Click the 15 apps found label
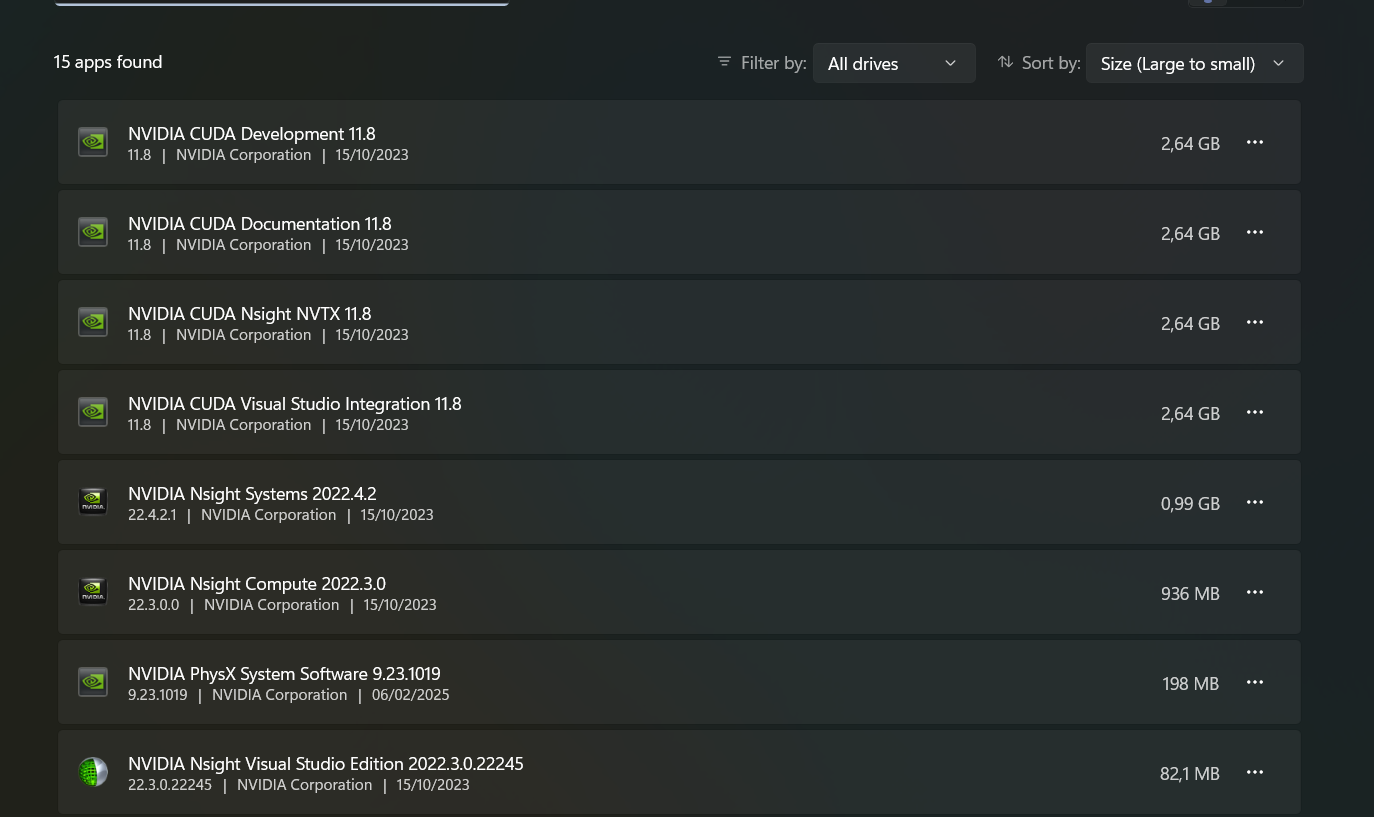This screenshot has width=1374, height=817. tap(108, 62)
